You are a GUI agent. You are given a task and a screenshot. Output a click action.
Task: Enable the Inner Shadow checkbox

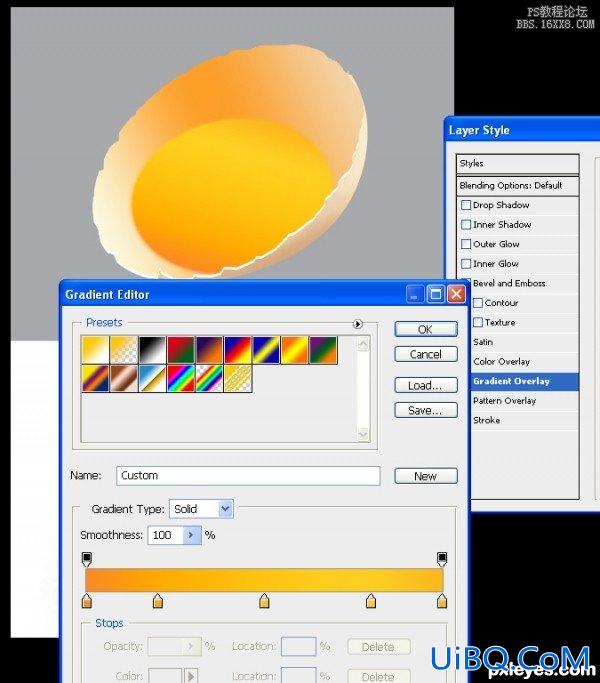(x=466, y=224)
